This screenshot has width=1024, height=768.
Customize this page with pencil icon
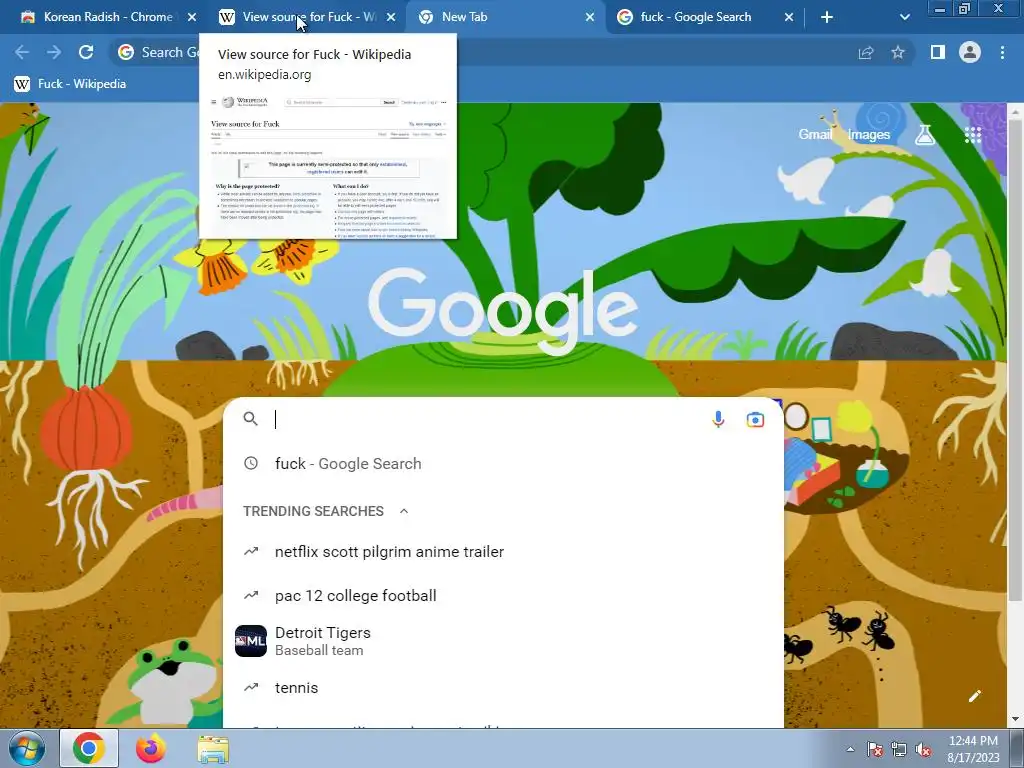(x=975, y=696)
